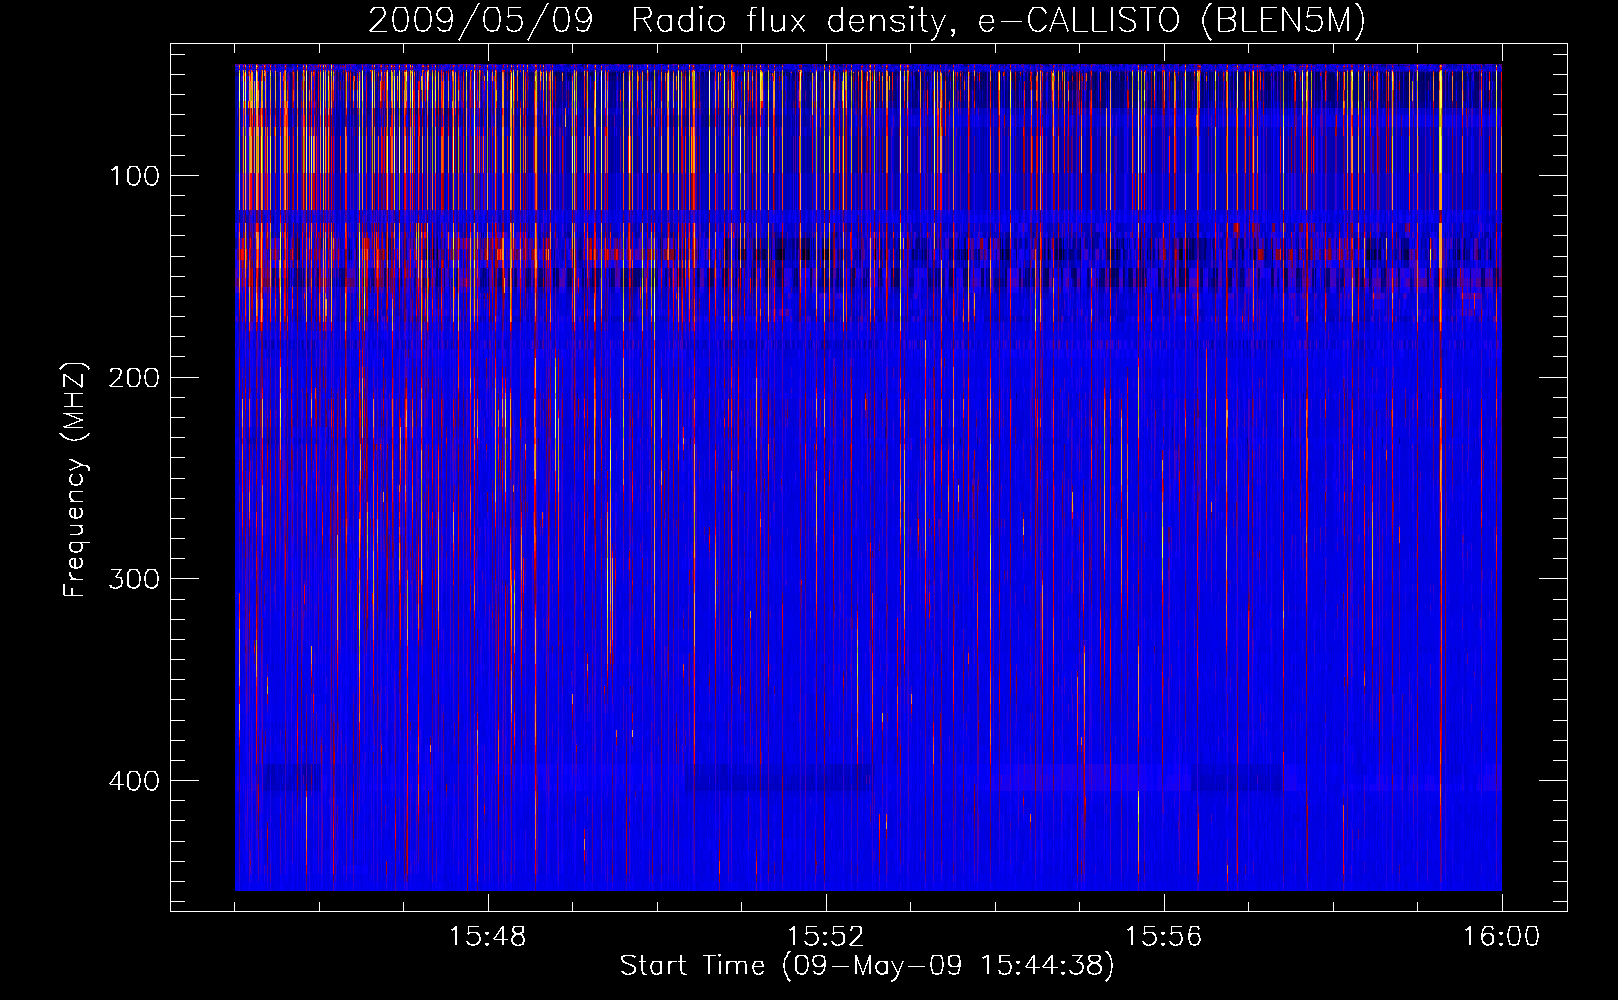Select the 'Start Time (09-May-09 15:44:38)' label
Image resolution: width=1618 pixels, height=1000 pixels.
(x=867, y=966)
